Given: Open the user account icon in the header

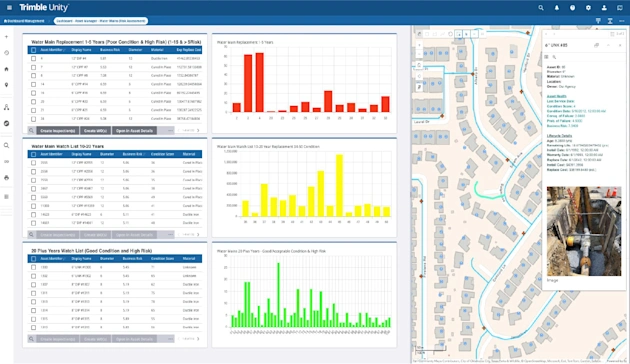Looking at the screenshot, I should [x=604, y=8].
